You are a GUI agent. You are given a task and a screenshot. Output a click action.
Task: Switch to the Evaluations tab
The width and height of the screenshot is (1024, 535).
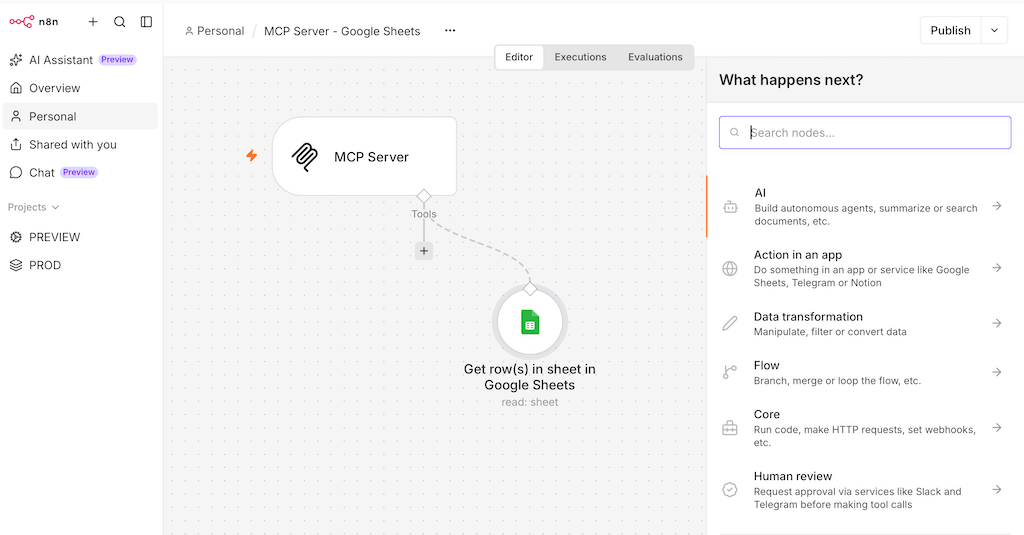point(655,57)
